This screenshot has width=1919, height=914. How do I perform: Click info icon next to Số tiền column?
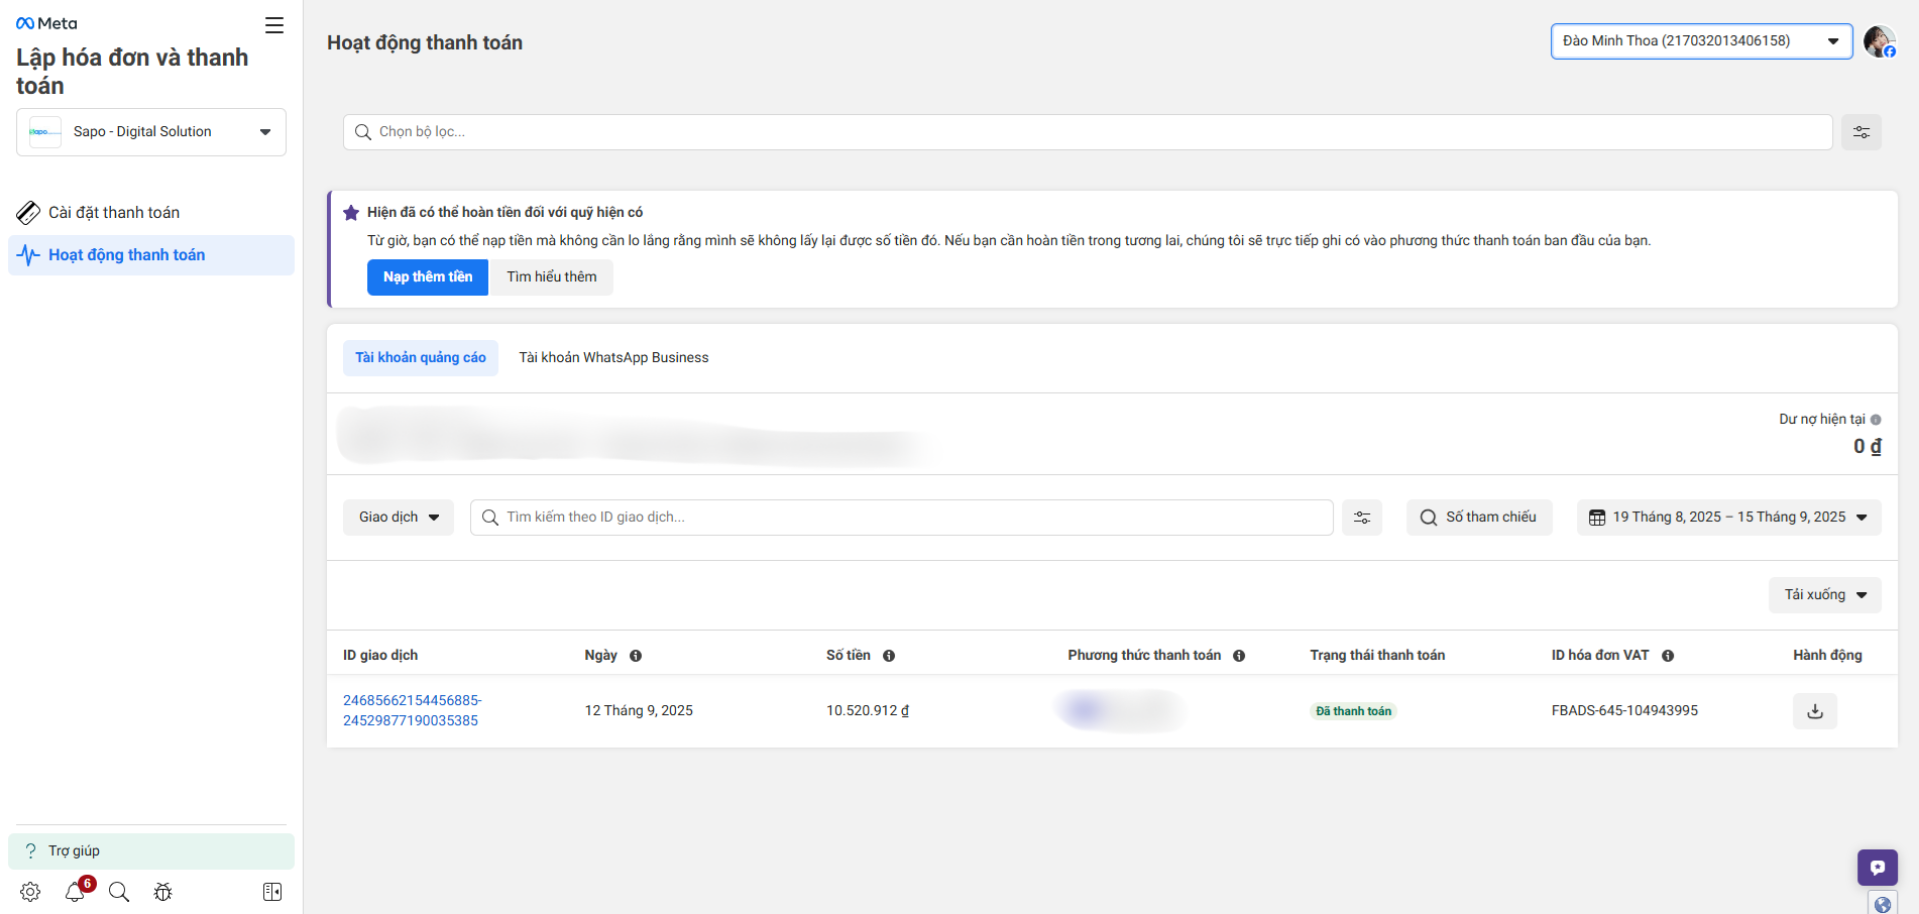pos(889,656)
